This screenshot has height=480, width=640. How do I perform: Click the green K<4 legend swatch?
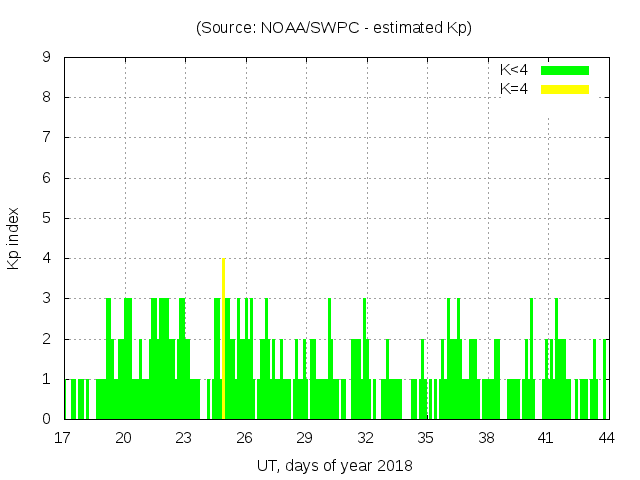[565, 70]
